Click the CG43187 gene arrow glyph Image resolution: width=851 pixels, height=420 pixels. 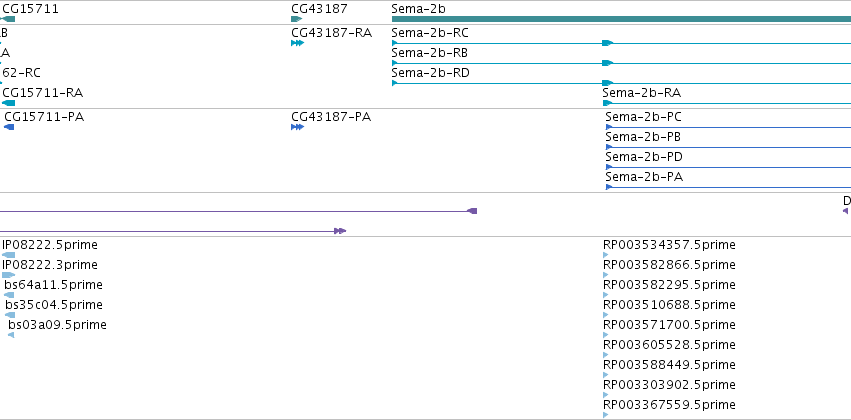point(296,19)
